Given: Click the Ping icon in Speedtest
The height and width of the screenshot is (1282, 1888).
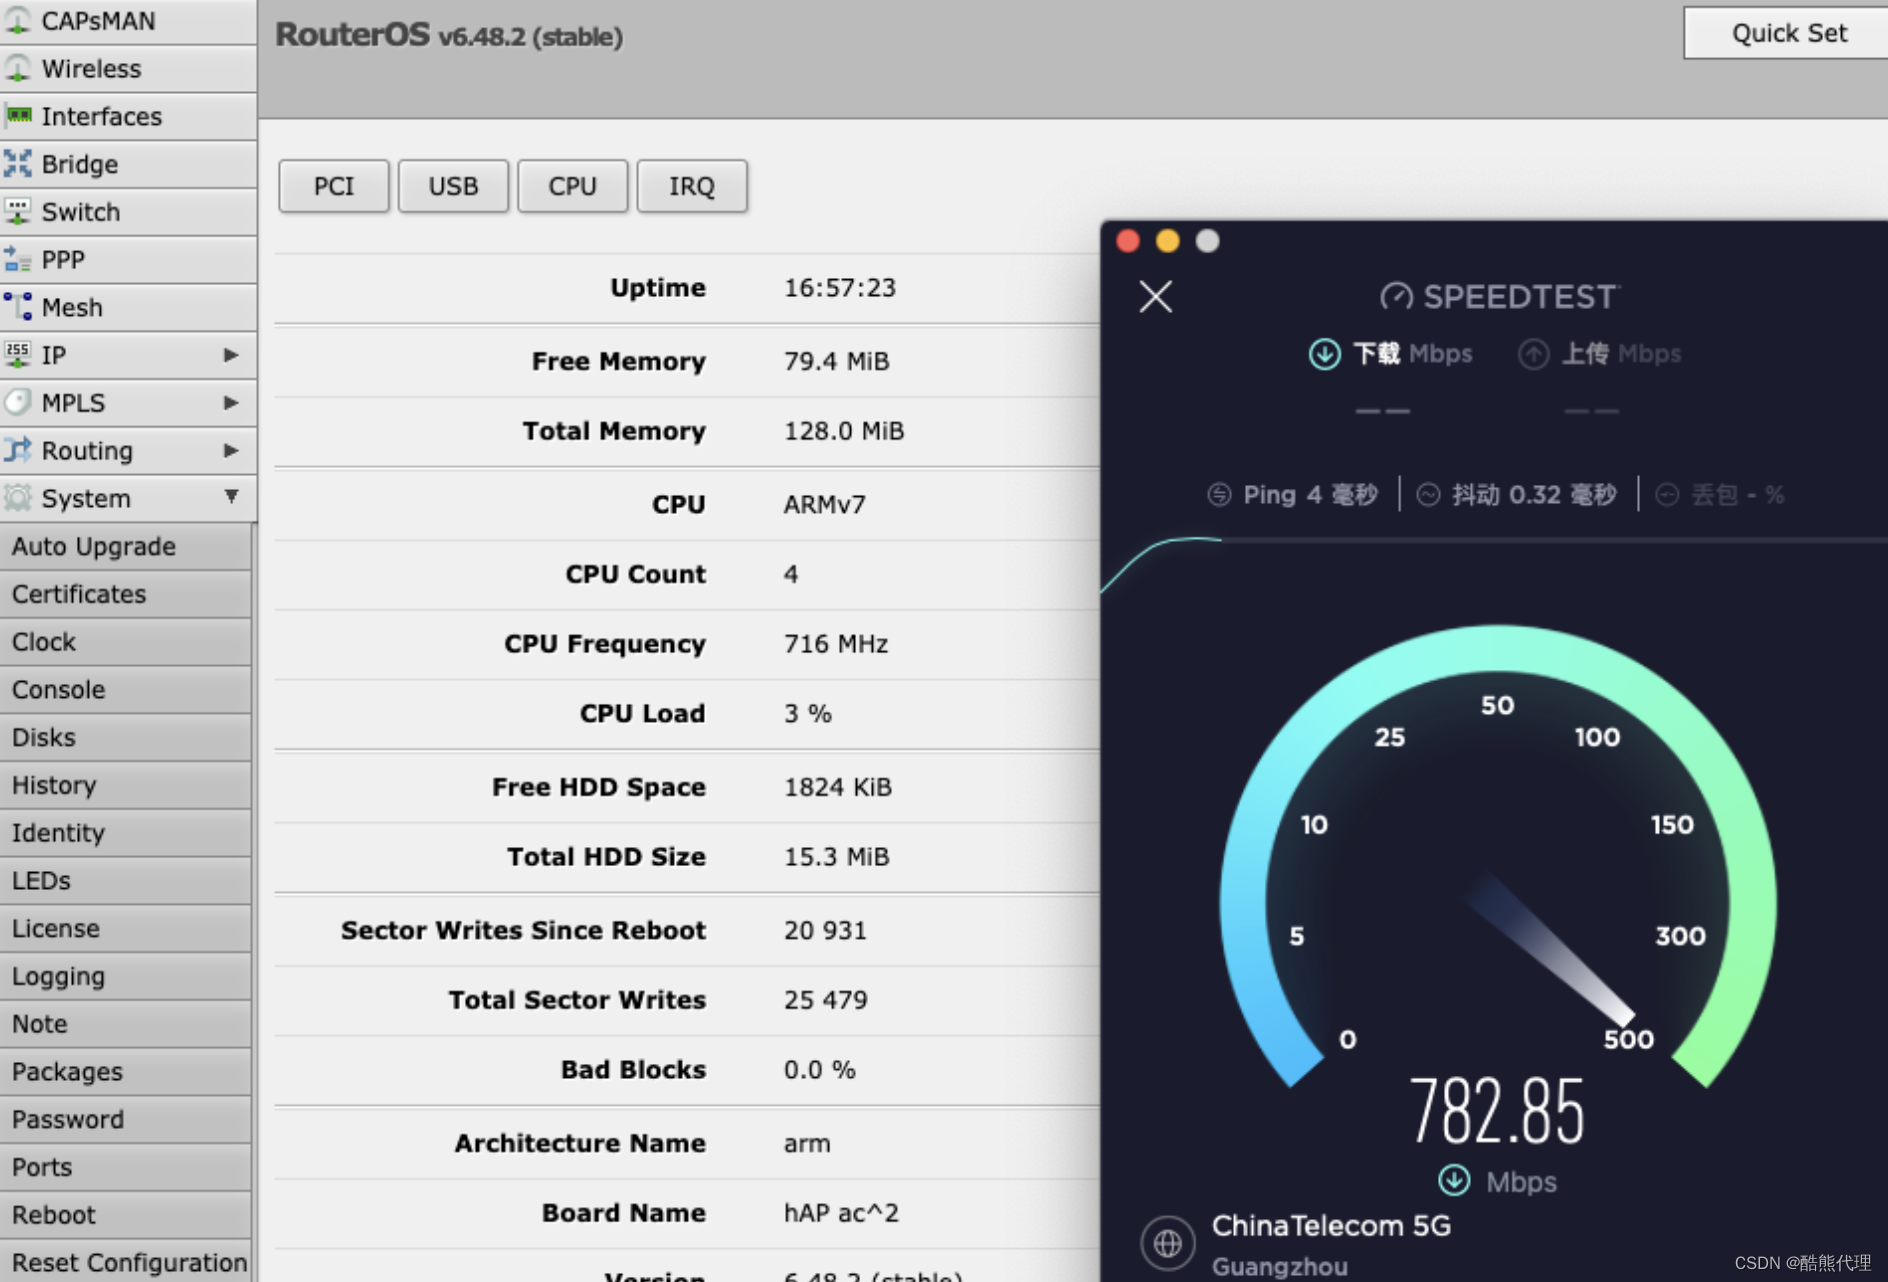Looking at the screenshot, I should coord(1219,494).
